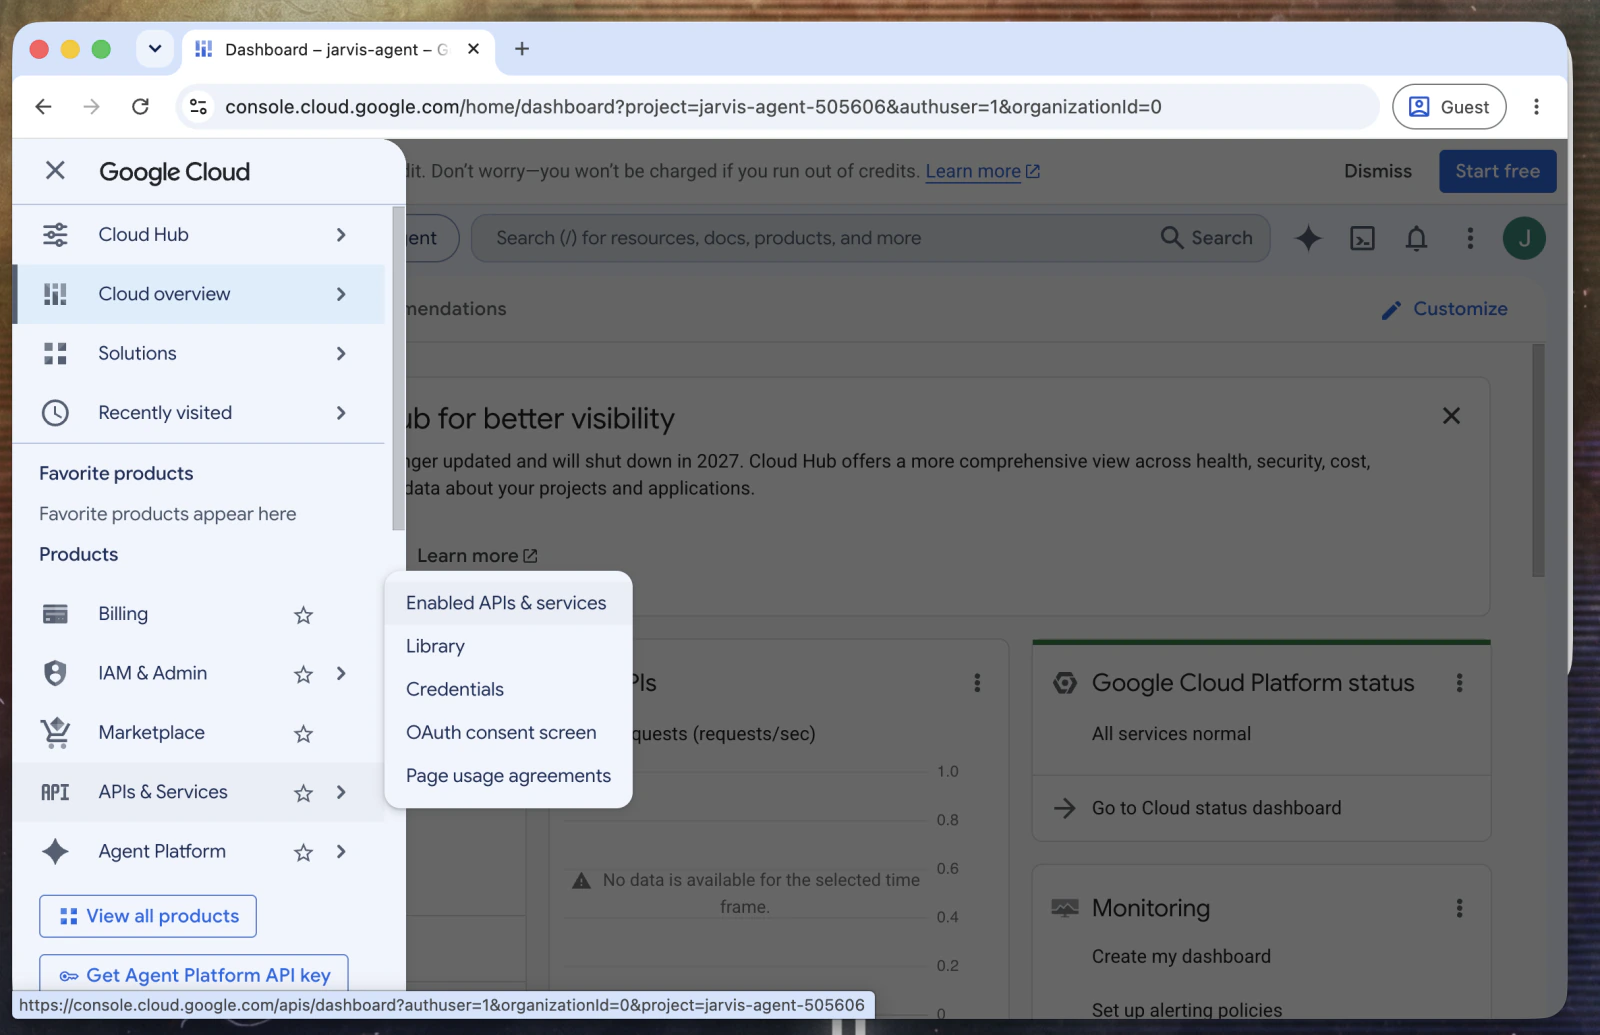Open the Guest profile button
This screenshot has width=1600, height=1035.
coord(1449,107)
